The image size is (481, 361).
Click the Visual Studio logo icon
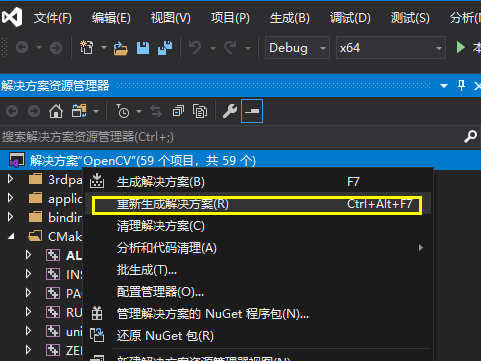tap(12, 17)
